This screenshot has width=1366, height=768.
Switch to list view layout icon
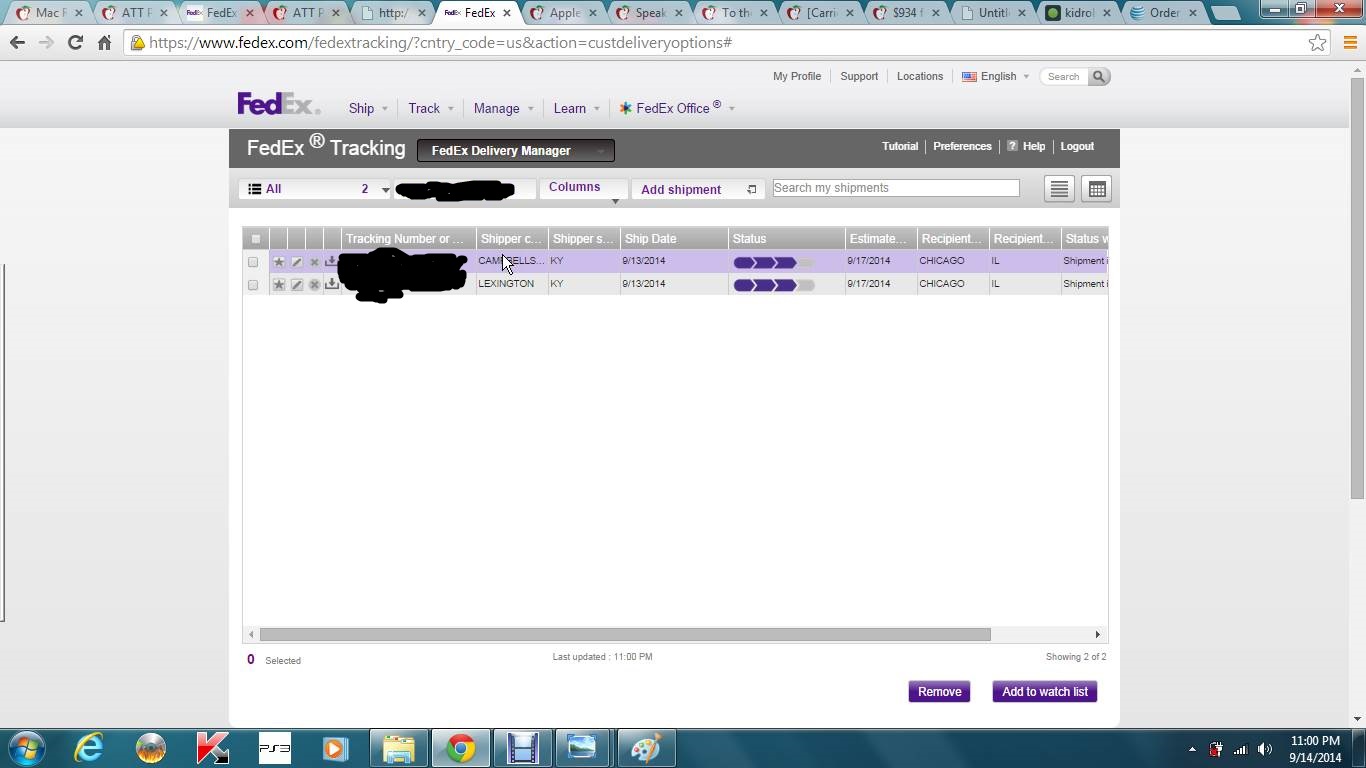point(1059,189)
